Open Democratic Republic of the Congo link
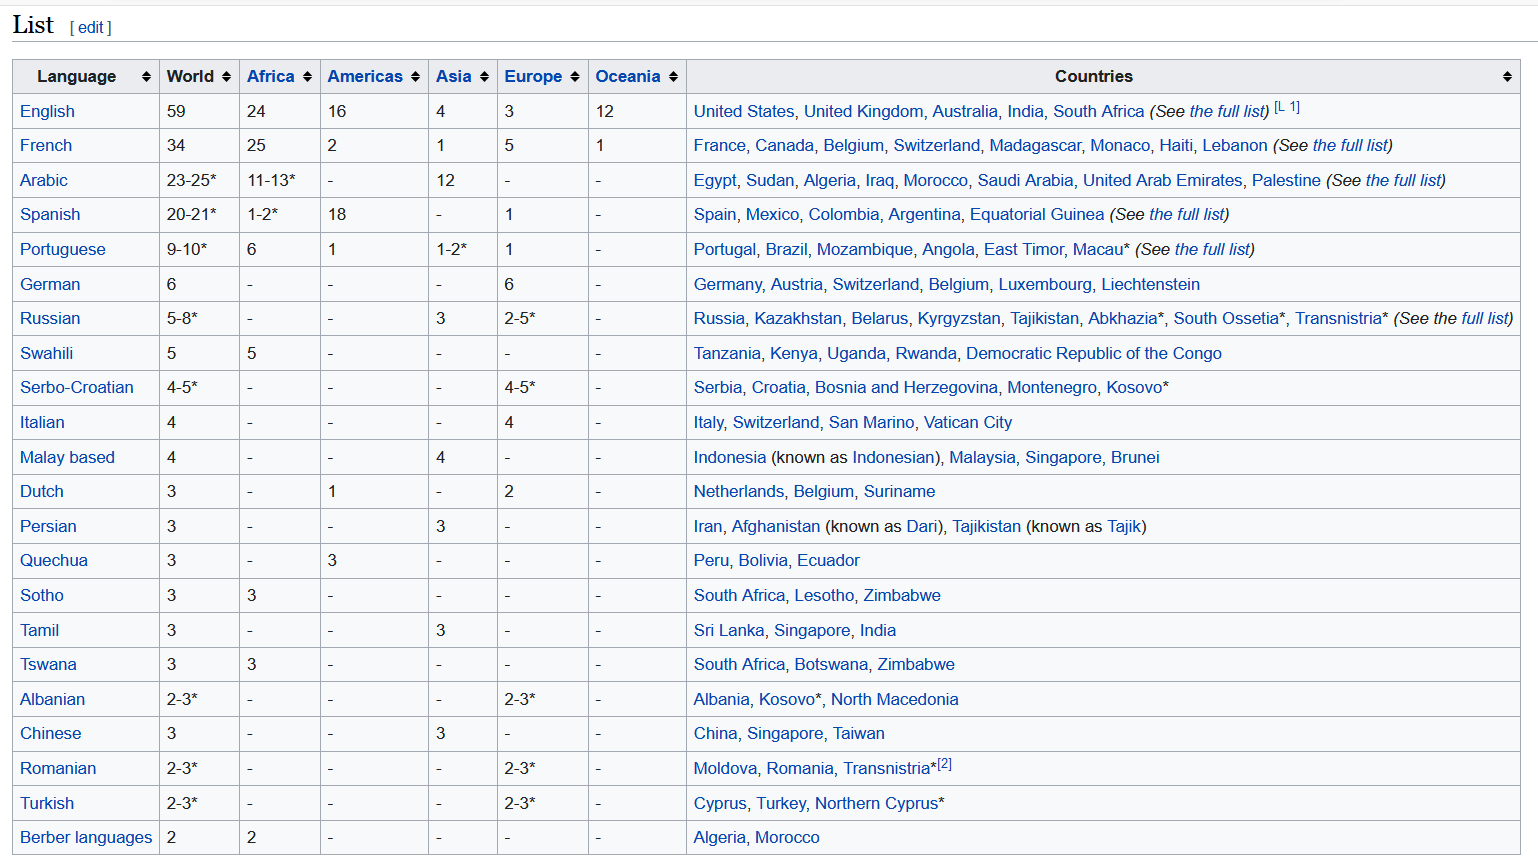Screen dimensions: 1538x864 [1094, 353]
